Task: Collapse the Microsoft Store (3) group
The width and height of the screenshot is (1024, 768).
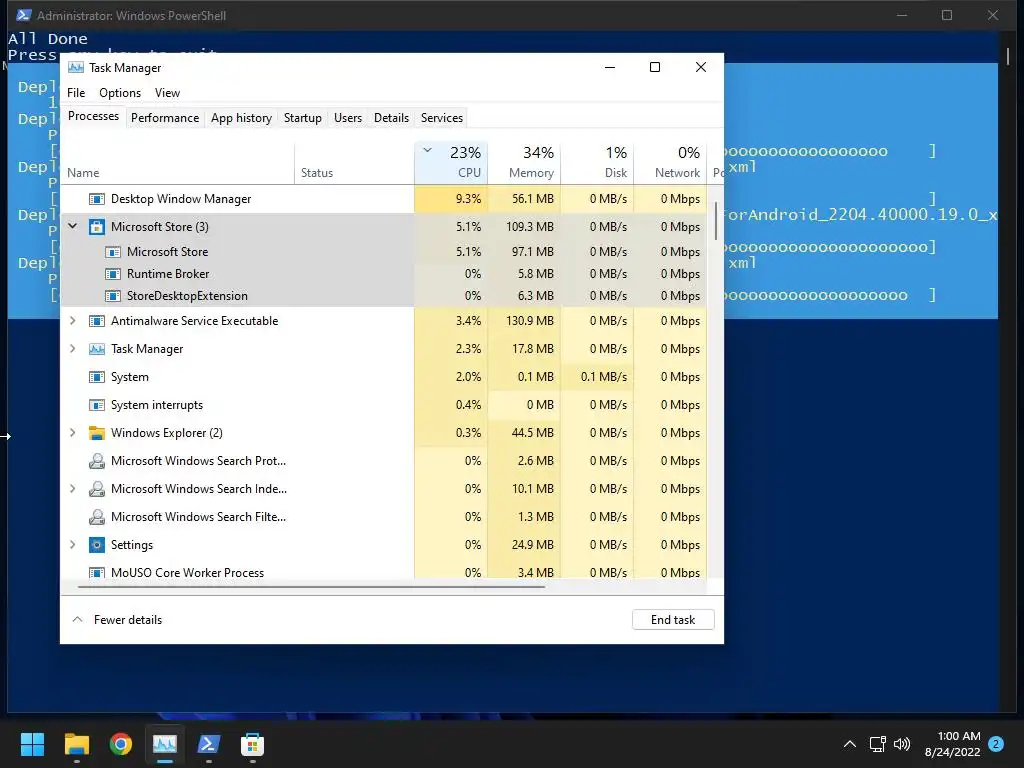Action: tap(73, 227)
